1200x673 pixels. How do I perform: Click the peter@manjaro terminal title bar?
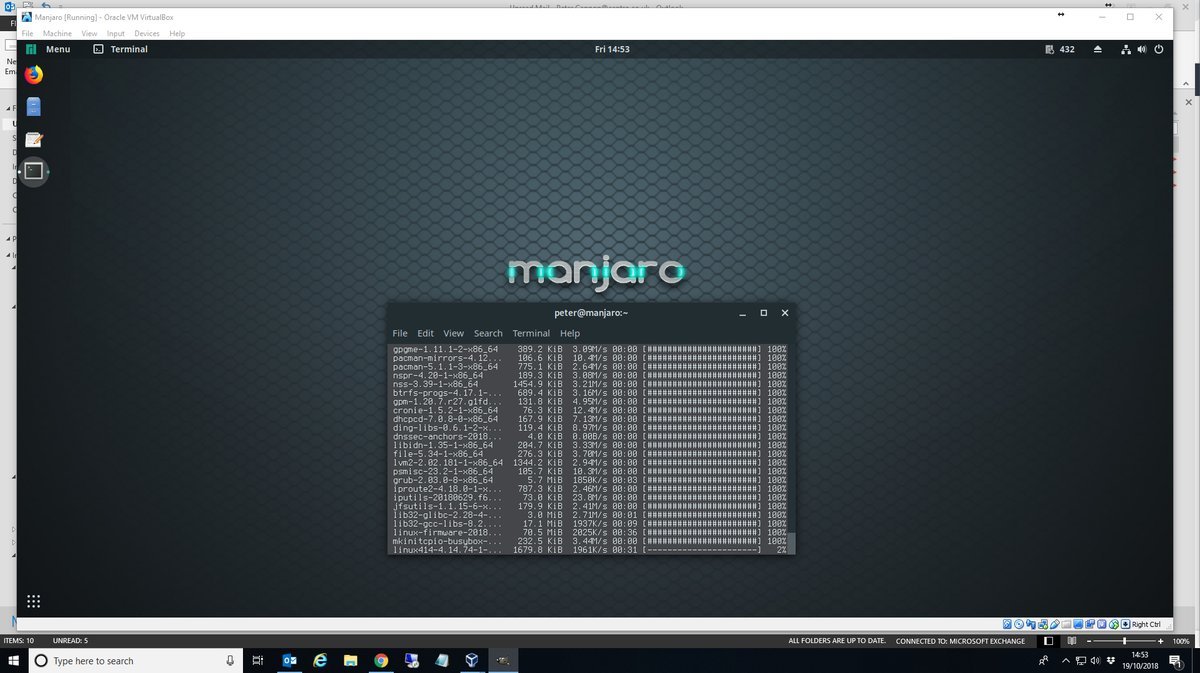tap(590, 312)
